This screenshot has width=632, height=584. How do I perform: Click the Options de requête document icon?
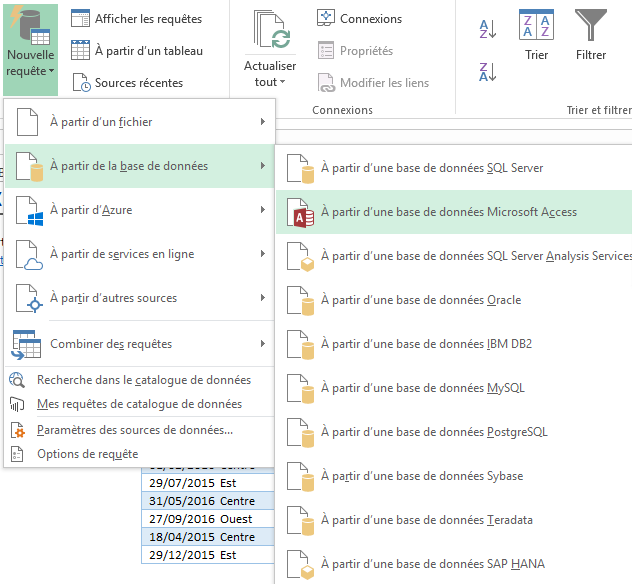(x=17, y=454)
